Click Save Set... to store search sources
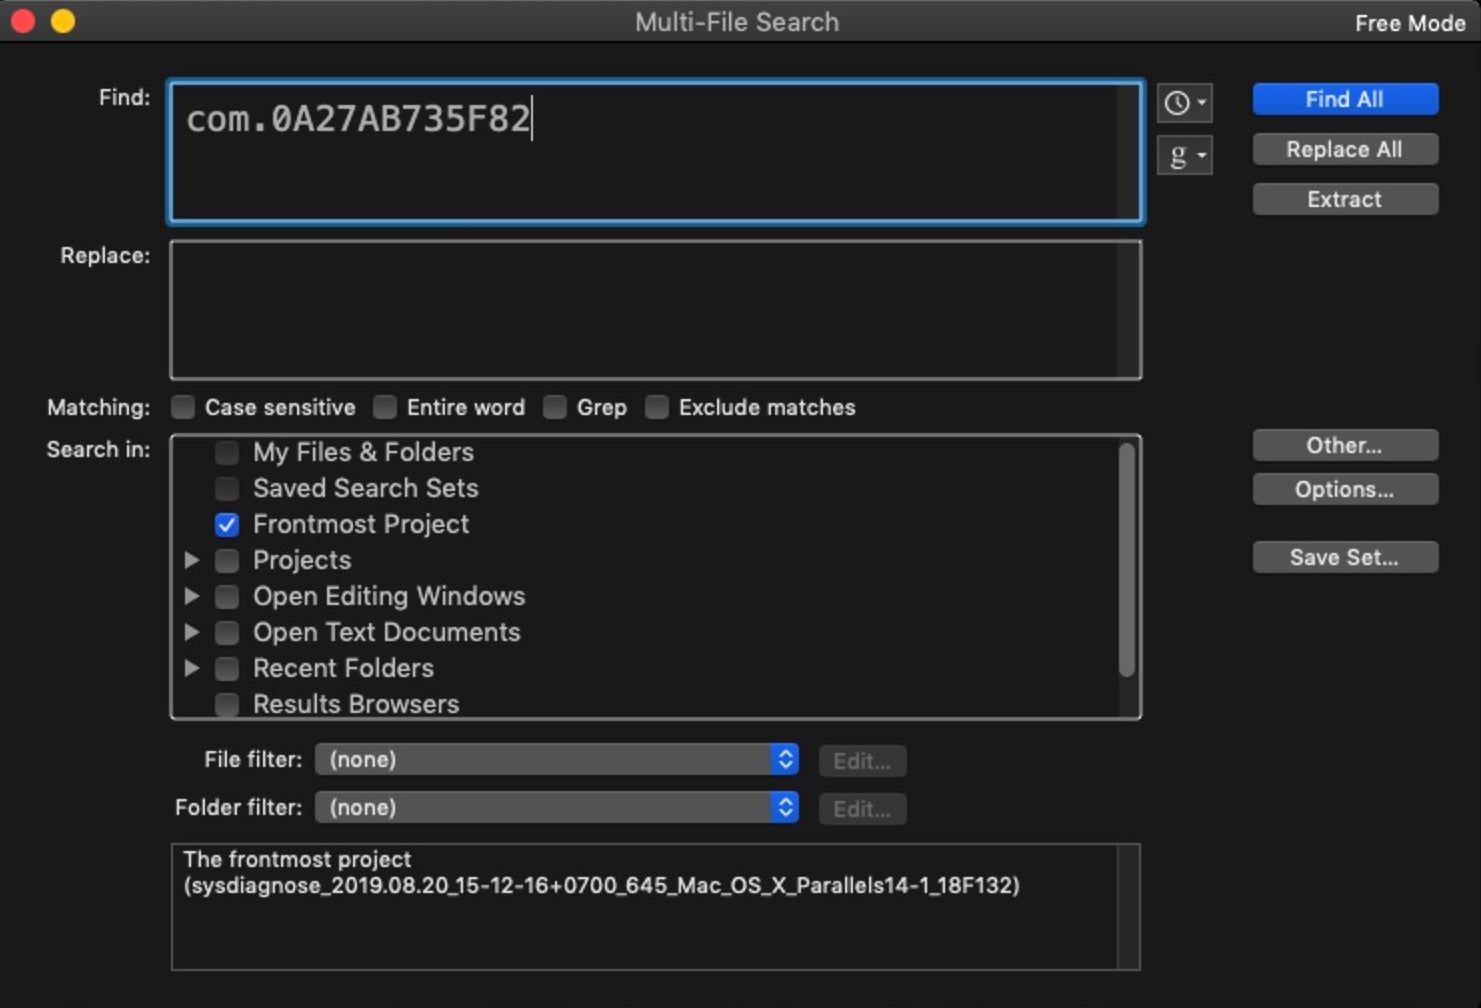Screen dimensions: 1481x1008 tap(1344, 557)
